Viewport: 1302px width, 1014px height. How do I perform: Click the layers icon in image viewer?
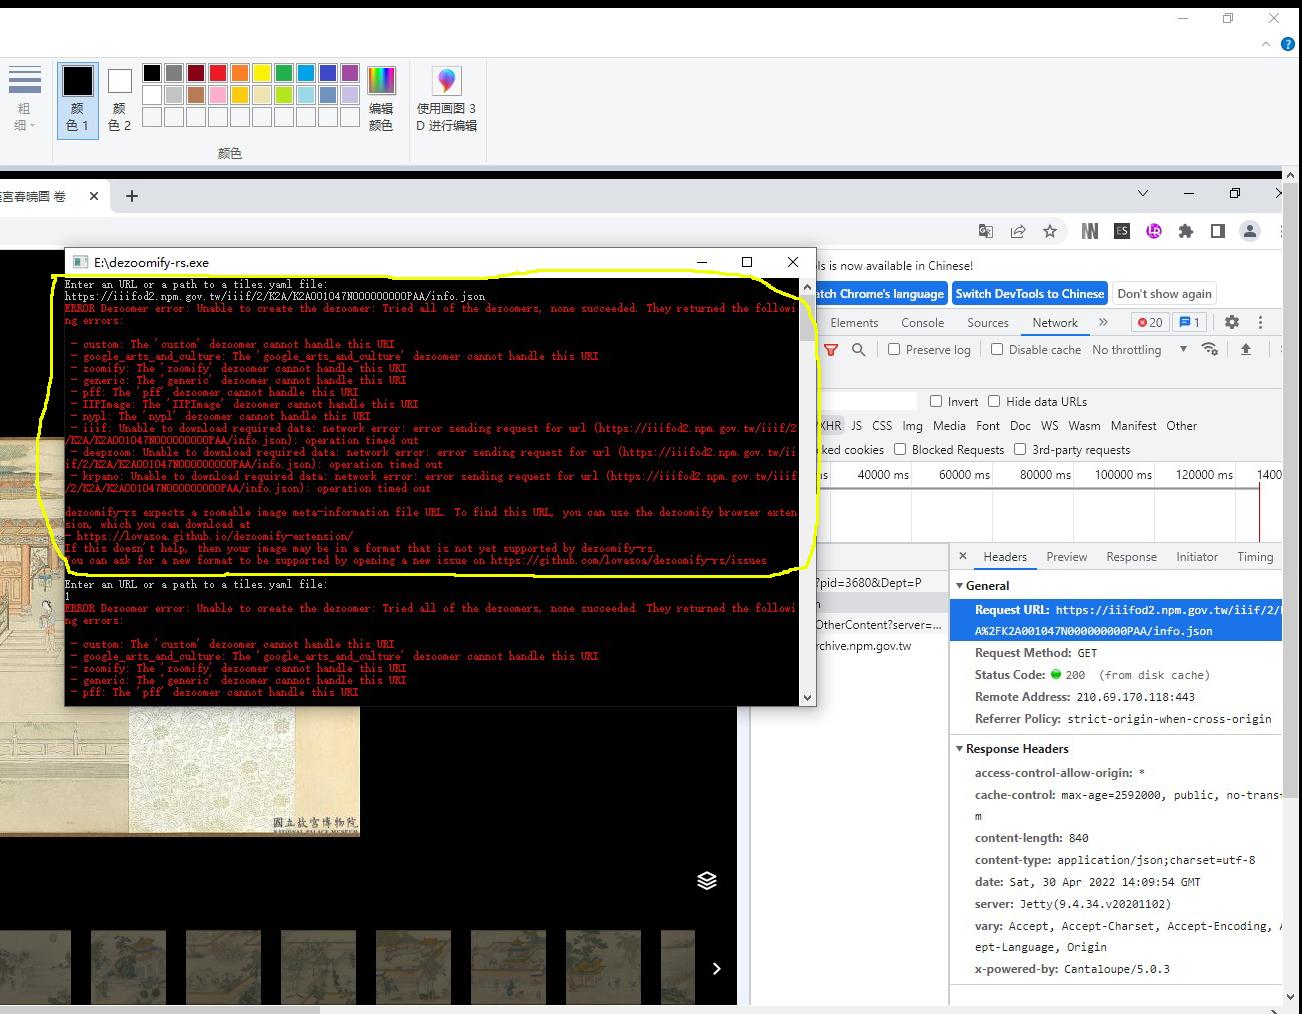click(707, 880)
